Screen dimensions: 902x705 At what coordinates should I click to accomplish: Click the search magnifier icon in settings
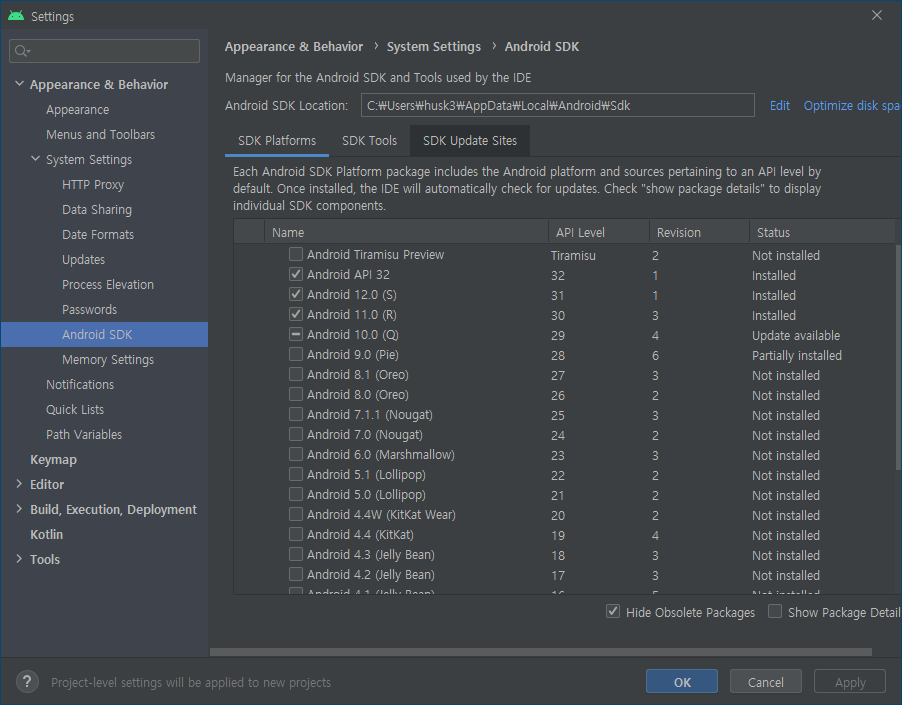22,51
